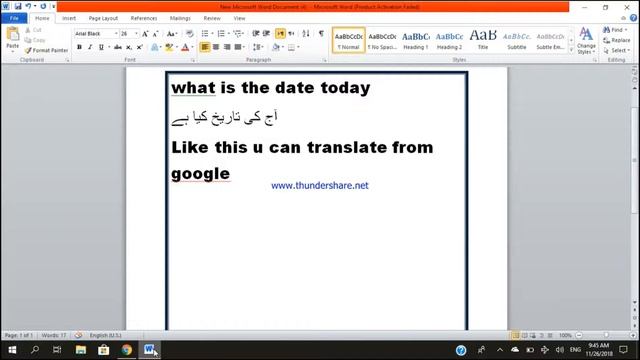Toggle Center alignment
This screenshot has height=360, width=640.
pyautogui.click(x=216, y=47)
